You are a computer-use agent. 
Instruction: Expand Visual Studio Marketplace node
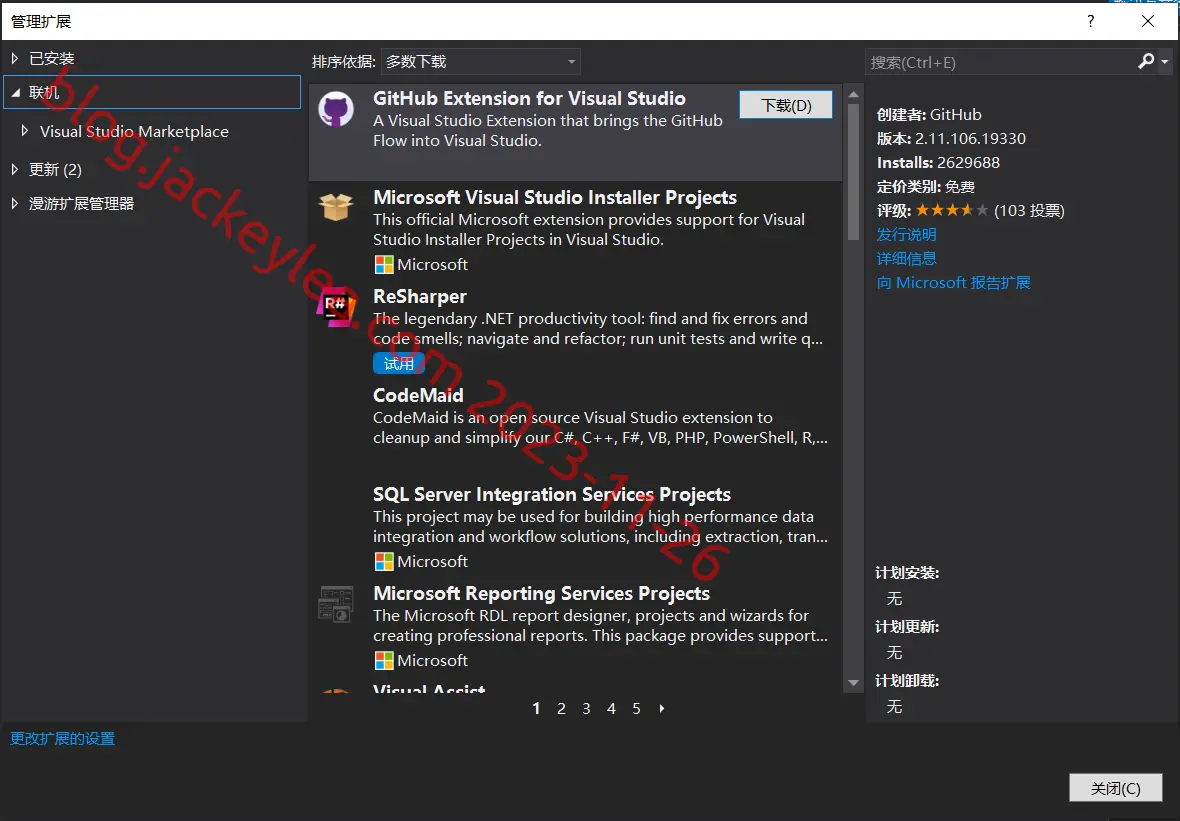[25, 131]
